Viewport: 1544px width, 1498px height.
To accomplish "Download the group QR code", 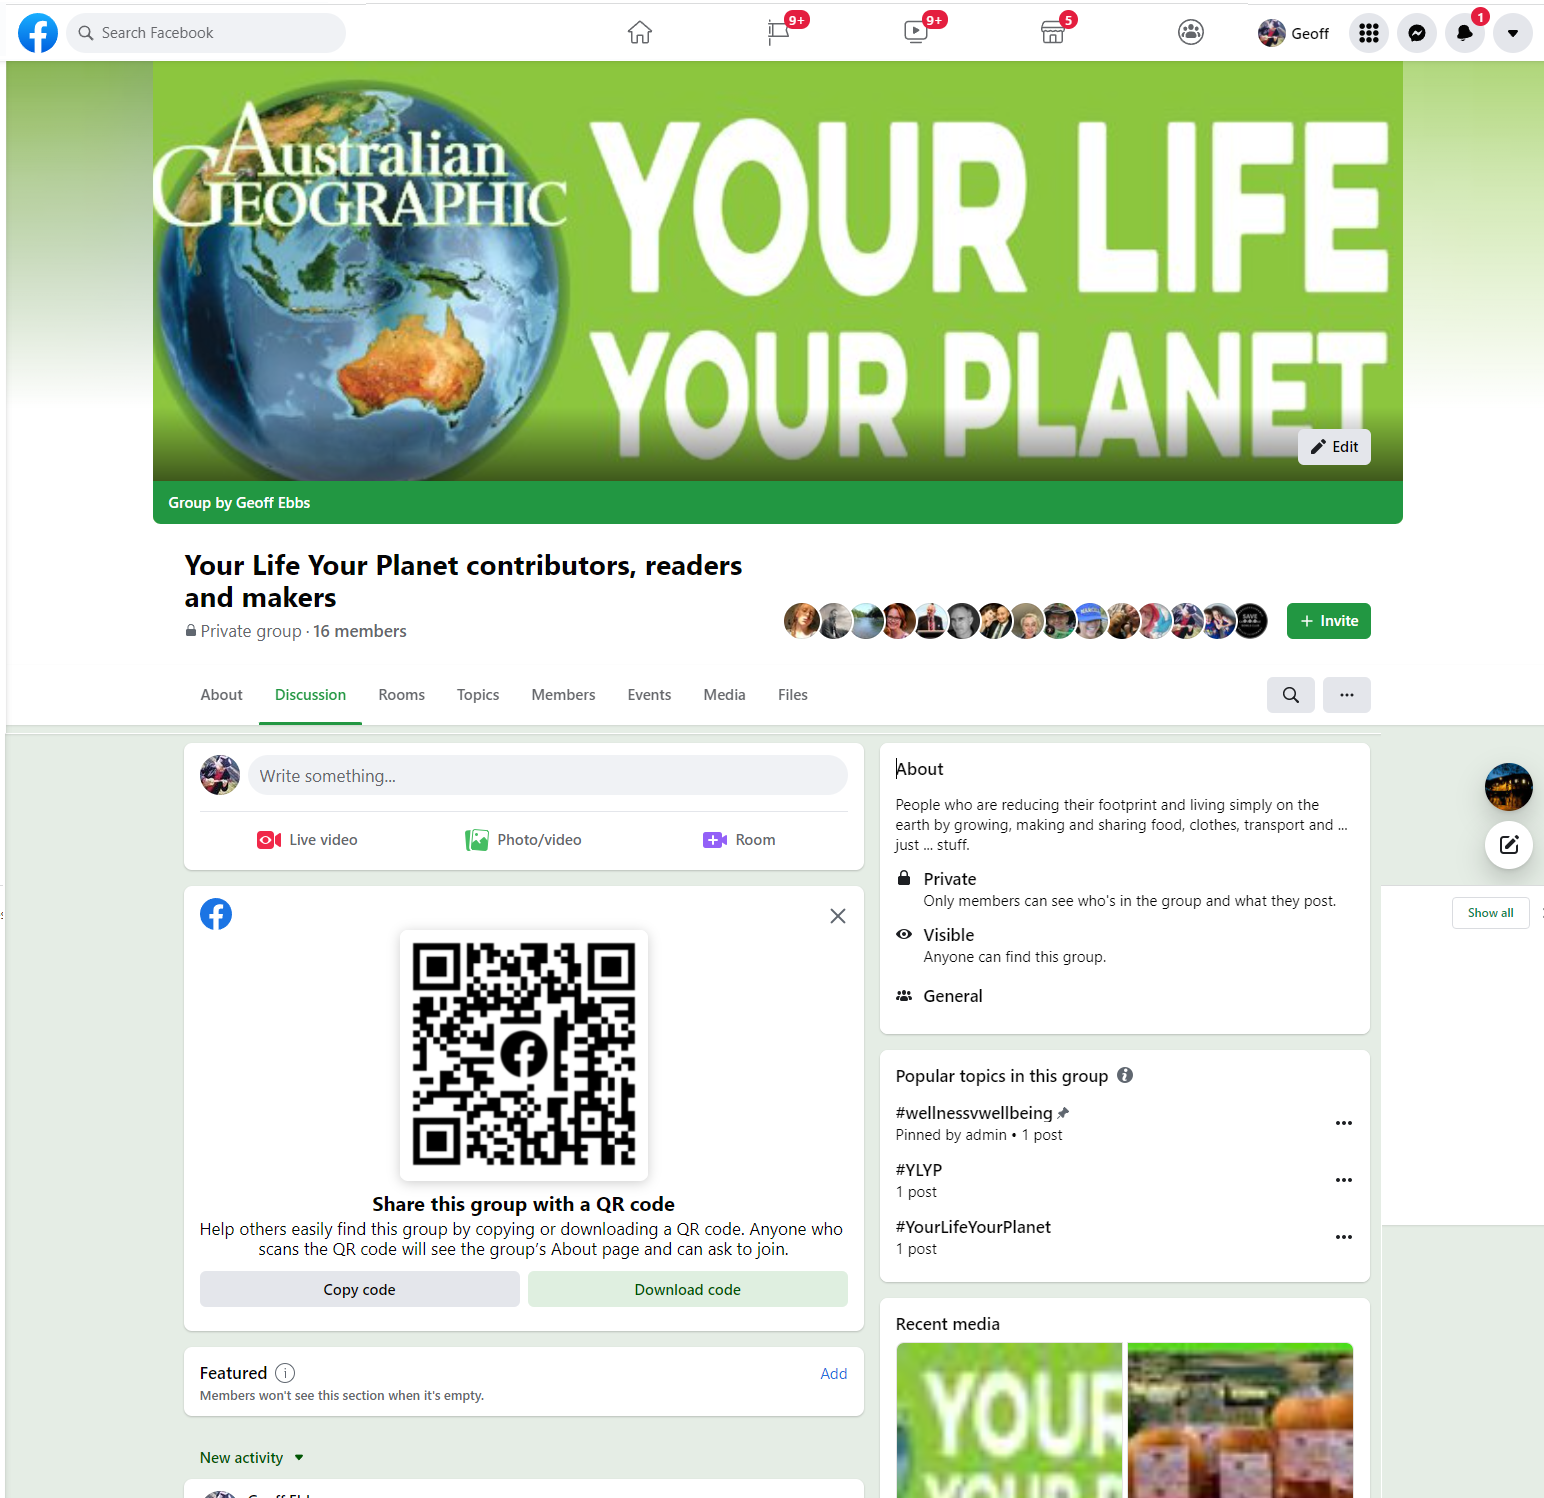I will point(687,1289).
